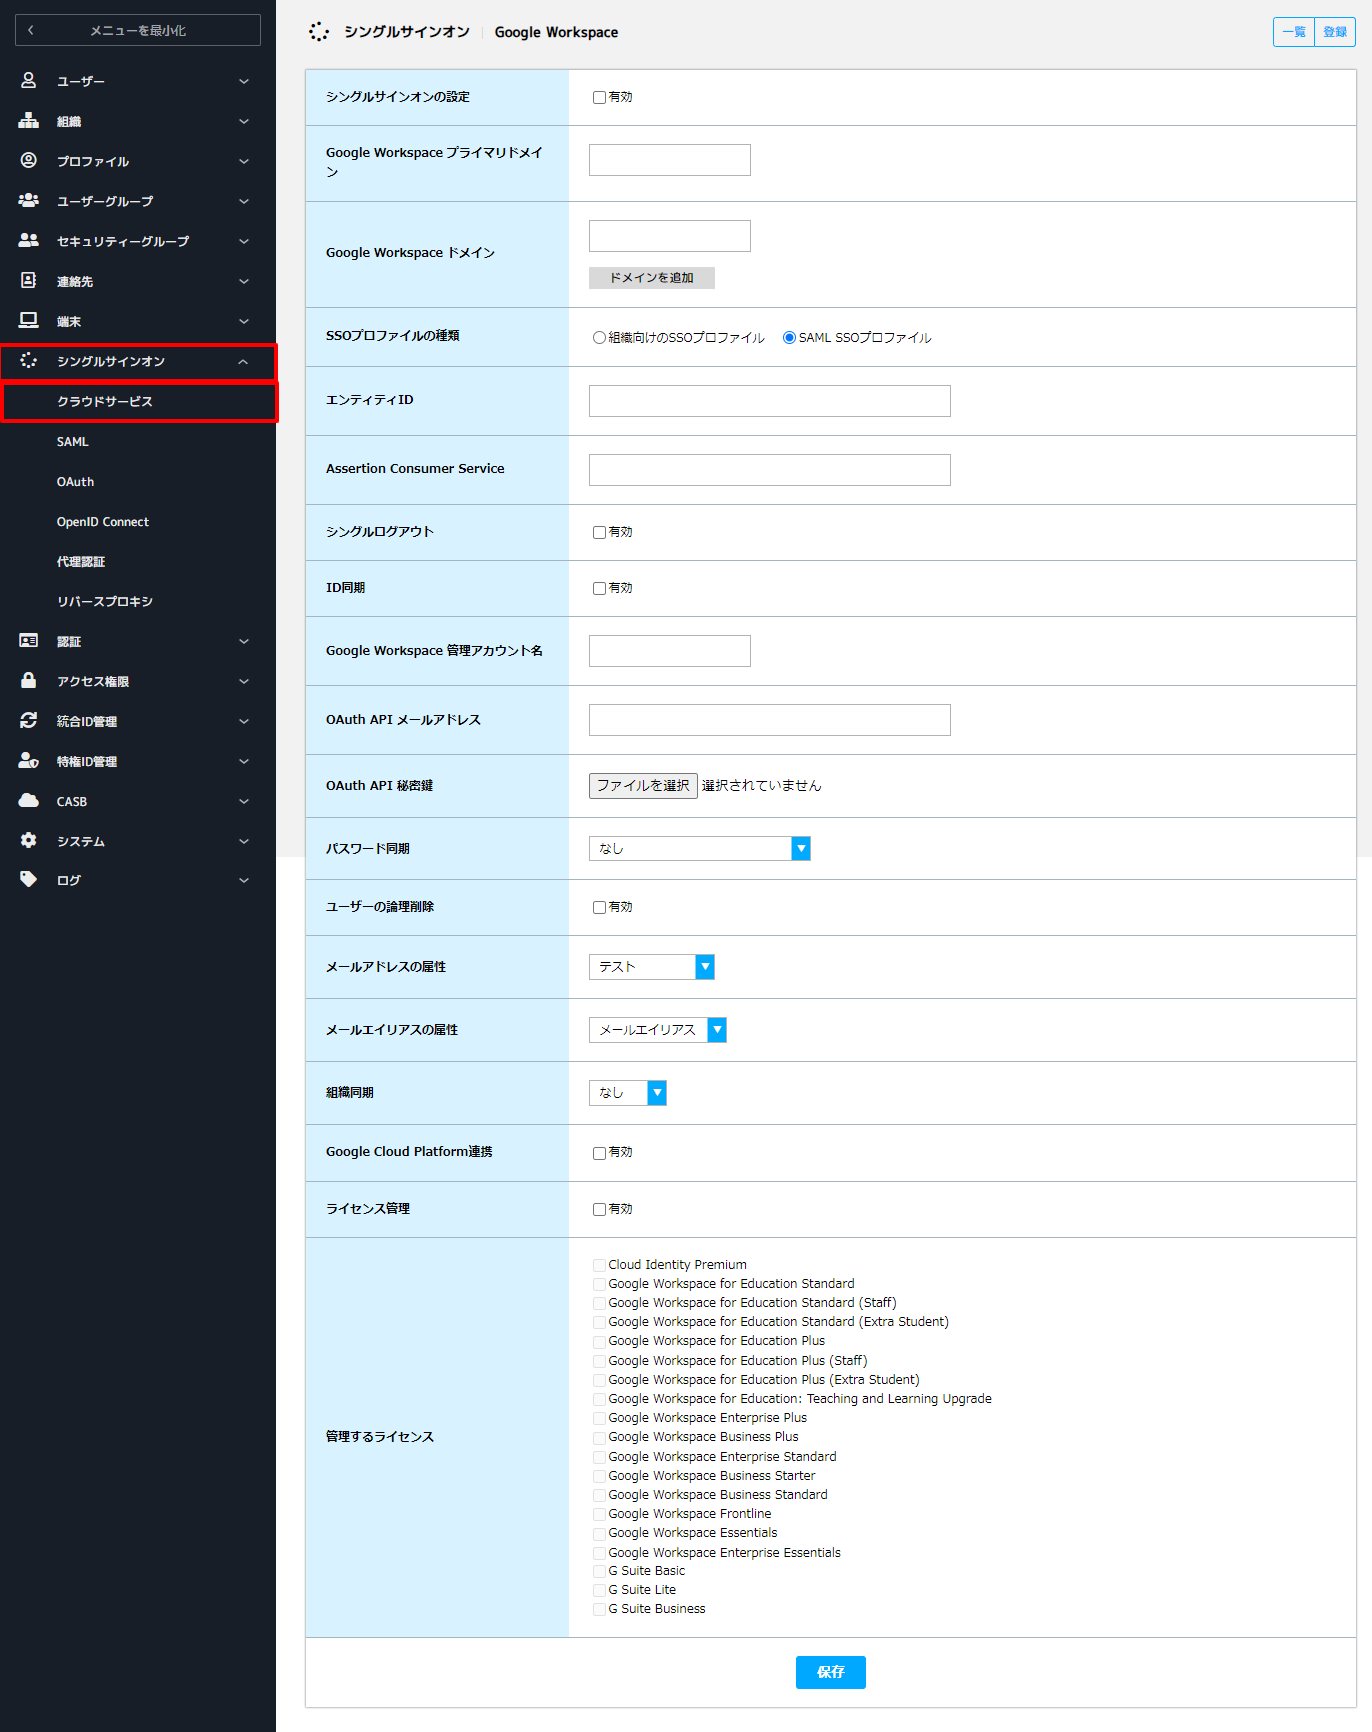This screenshot has width=1372, height=1732.
Task: Expand the 認証 menu chevron
Action: (244, 641)
